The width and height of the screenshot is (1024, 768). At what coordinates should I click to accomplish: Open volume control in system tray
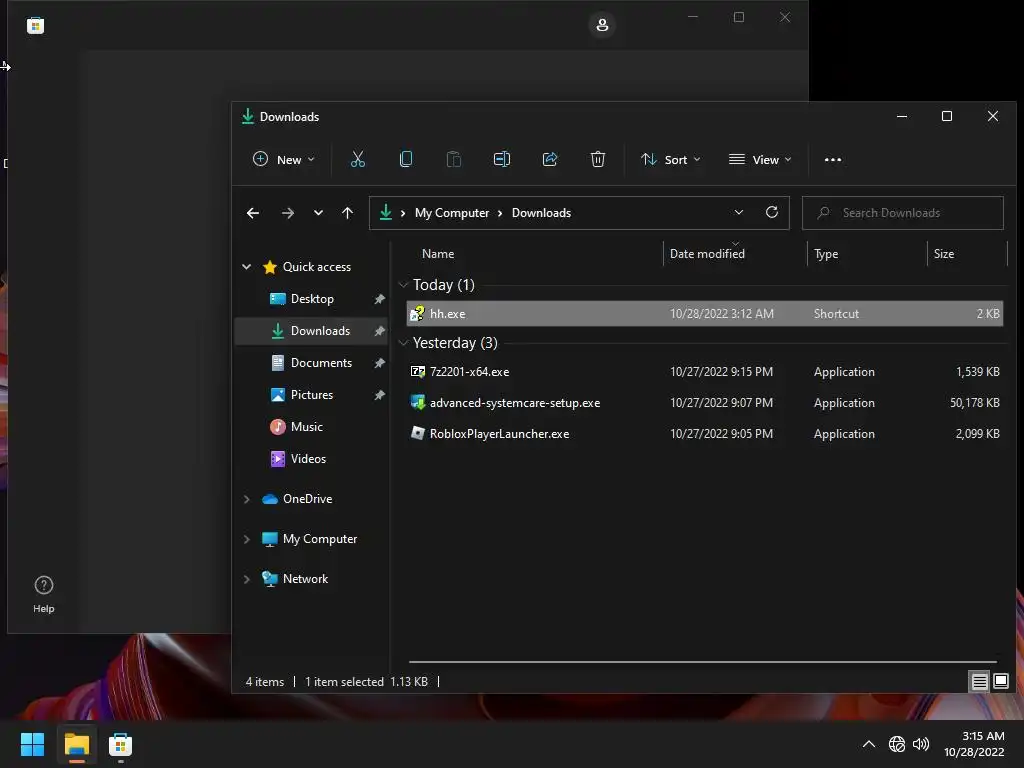[x=921, y=744]
